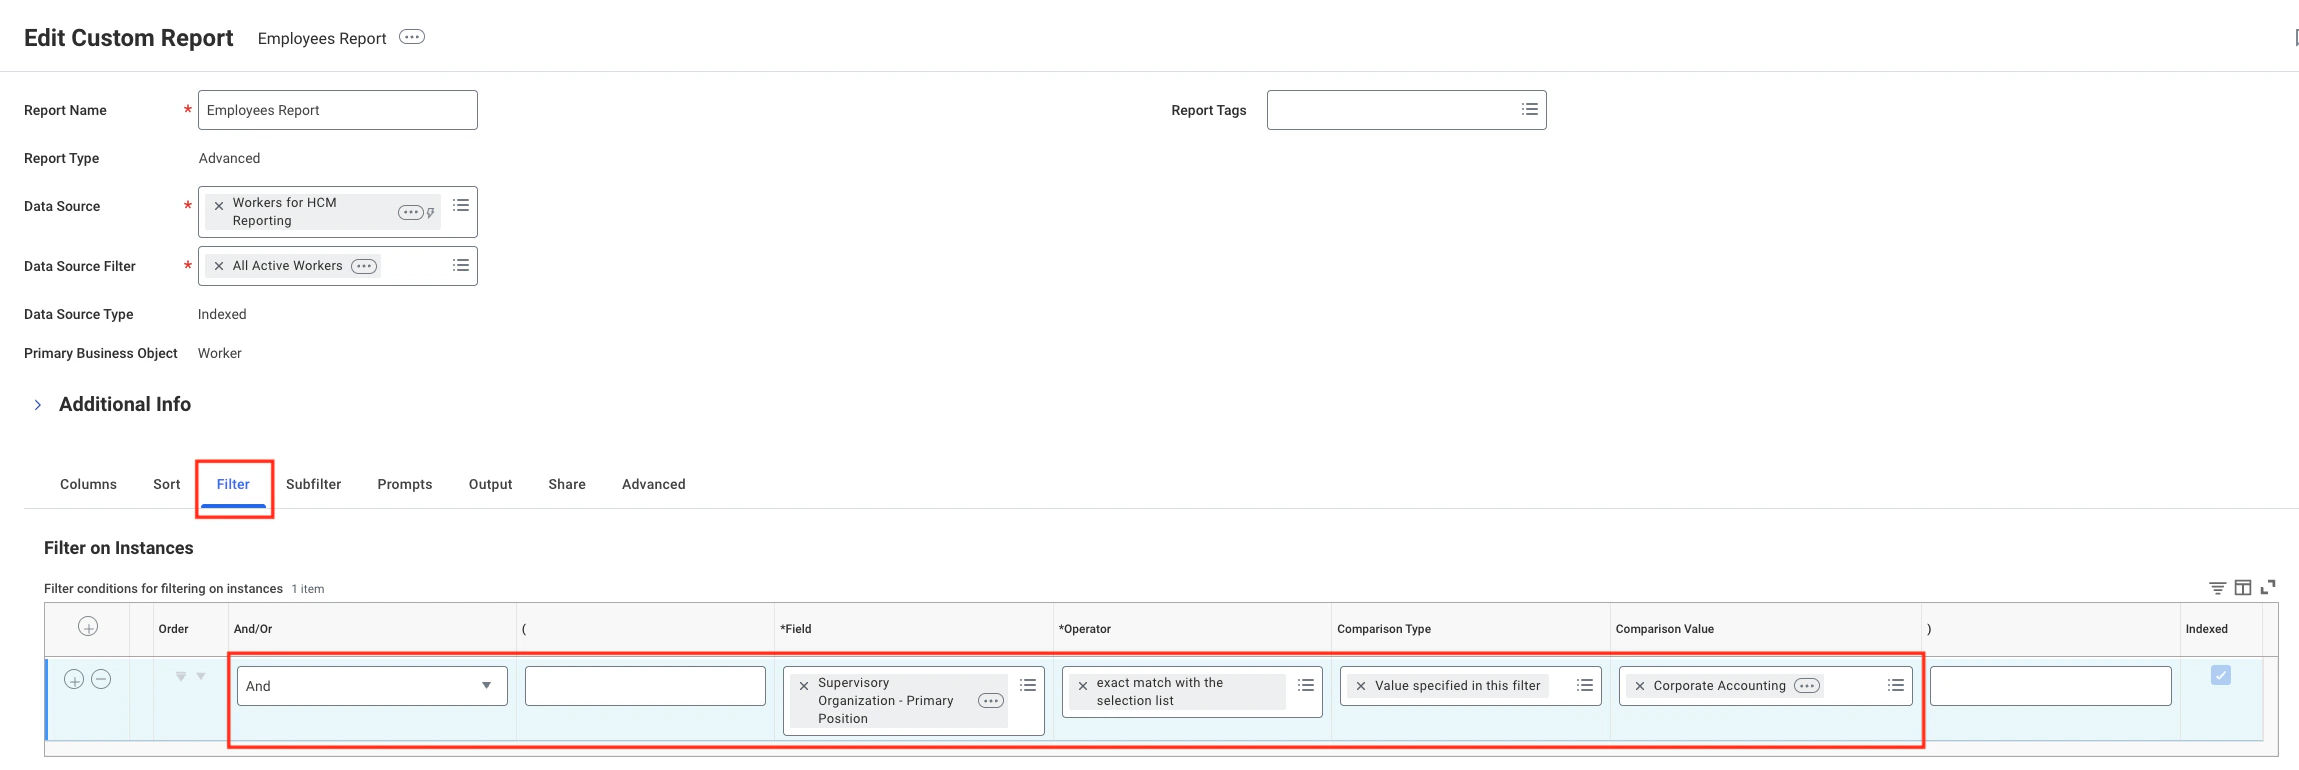Remove exact match operator chip
Image resolution: width=2299 pixels, height=770 pixels.
click(1083, 686)
